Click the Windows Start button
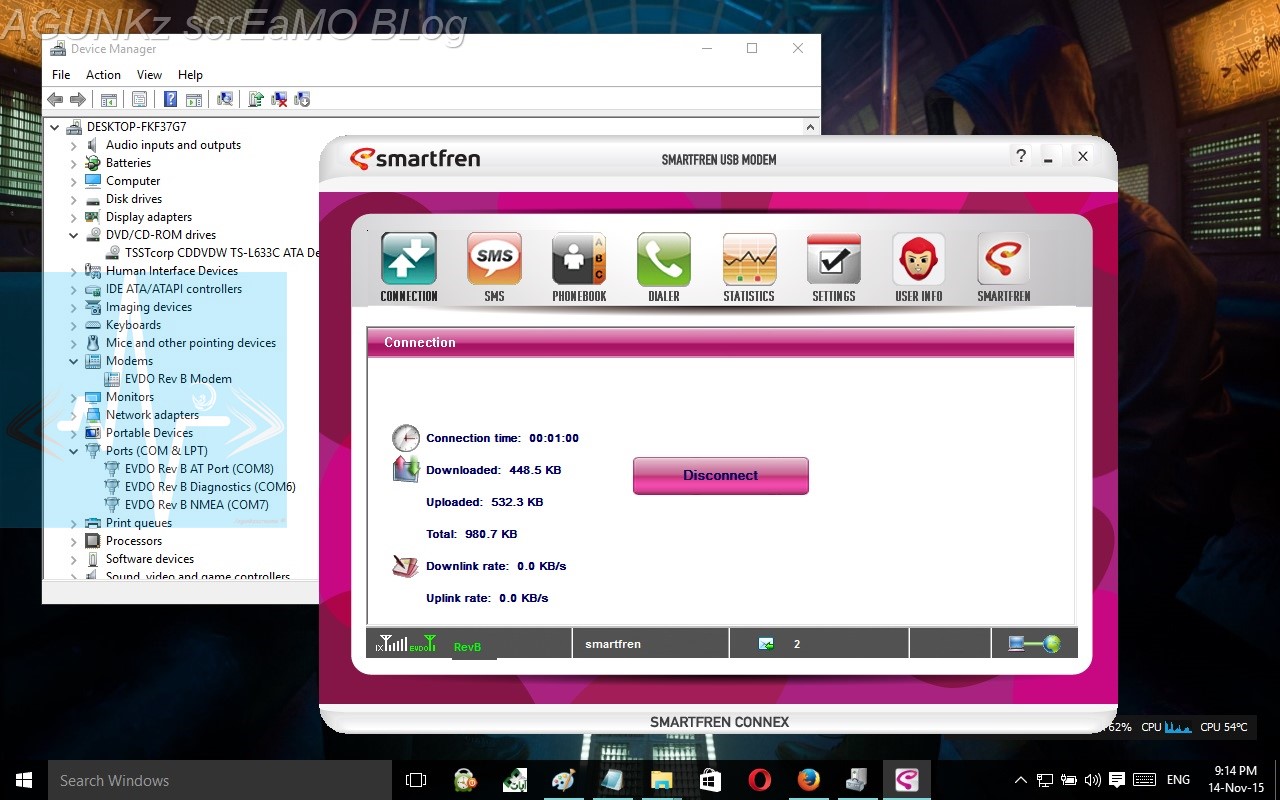 click(24, 780)
